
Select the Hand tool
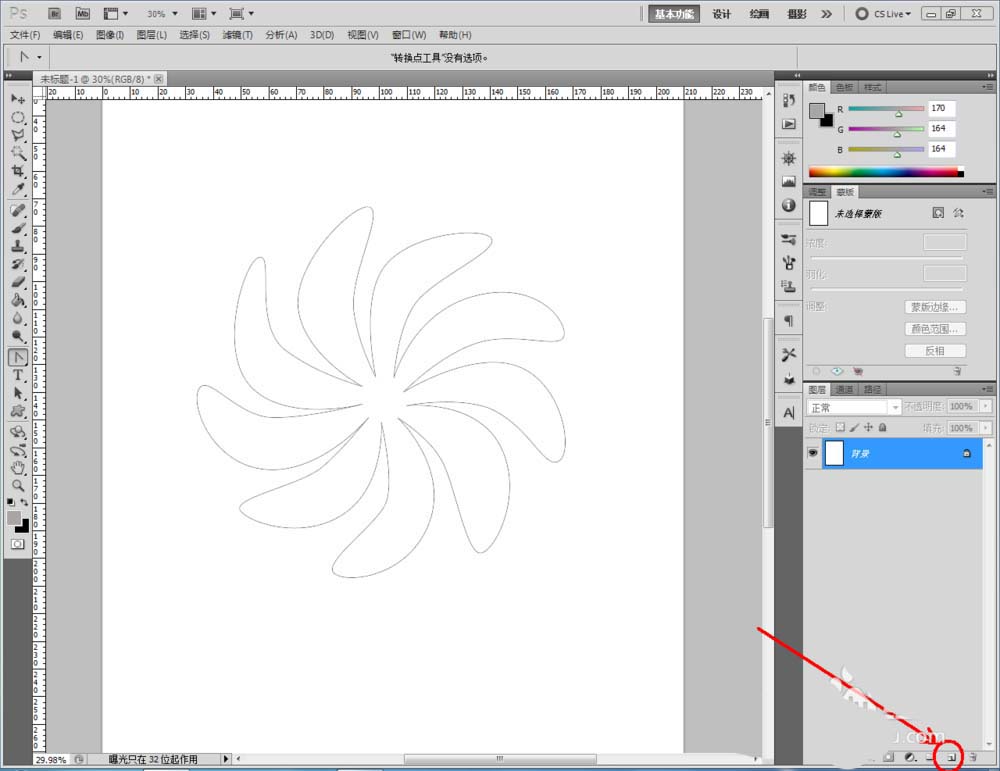pyautogui.click(x=18, y=467)
